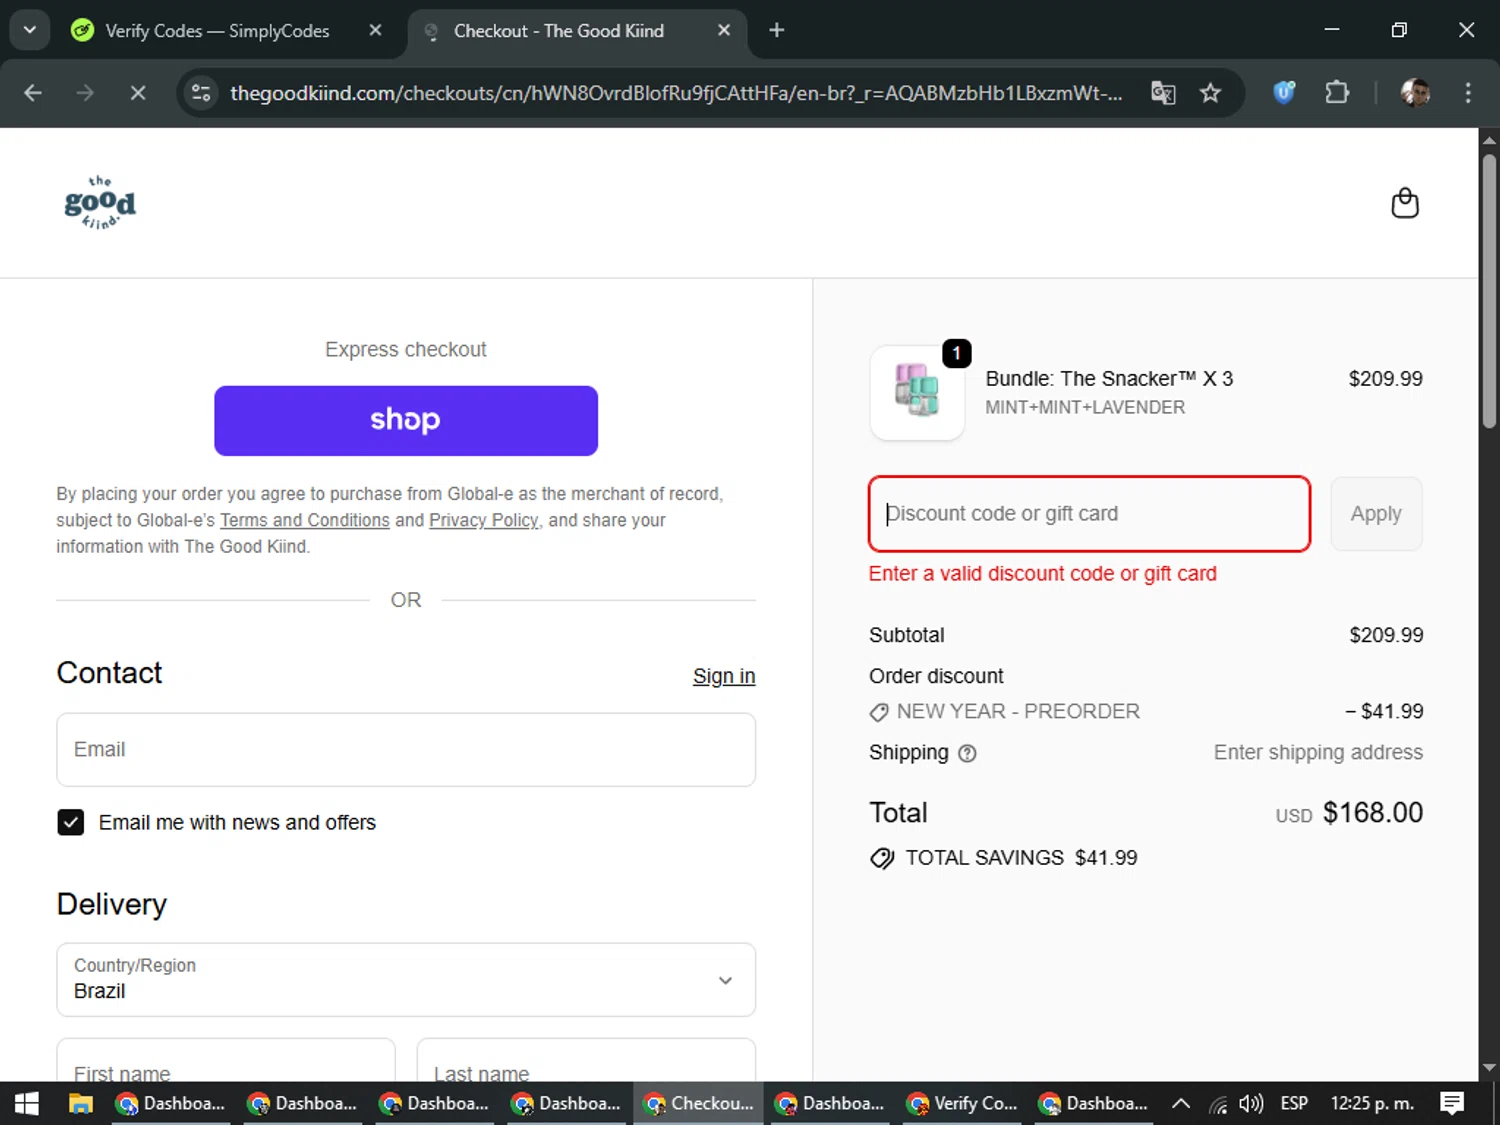Go back using the browser back arrow

[x=33, y=93]
